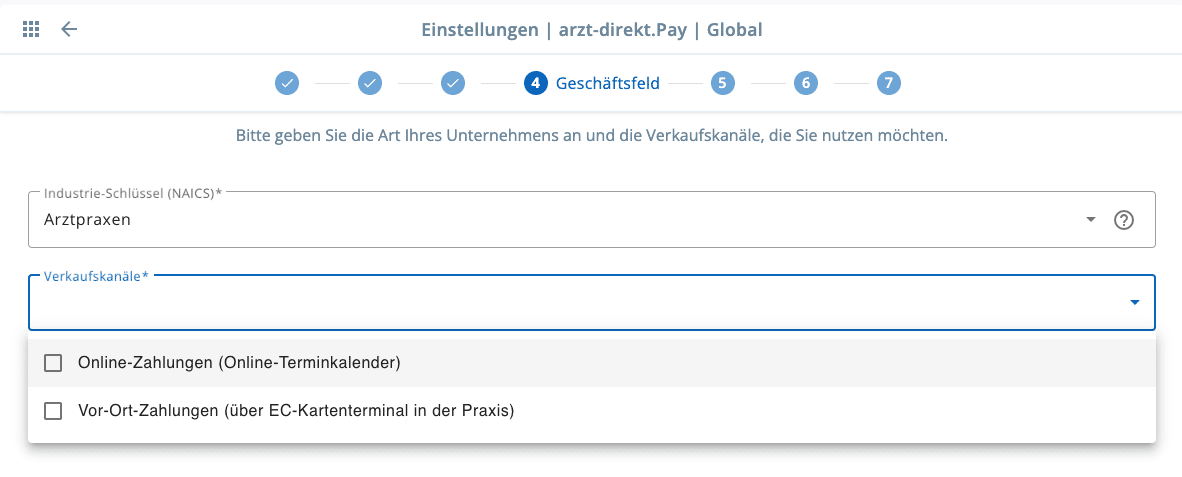Jump to step 7 circle
The height and width of the screenshot is (477, 1182).
coord(888,83)
